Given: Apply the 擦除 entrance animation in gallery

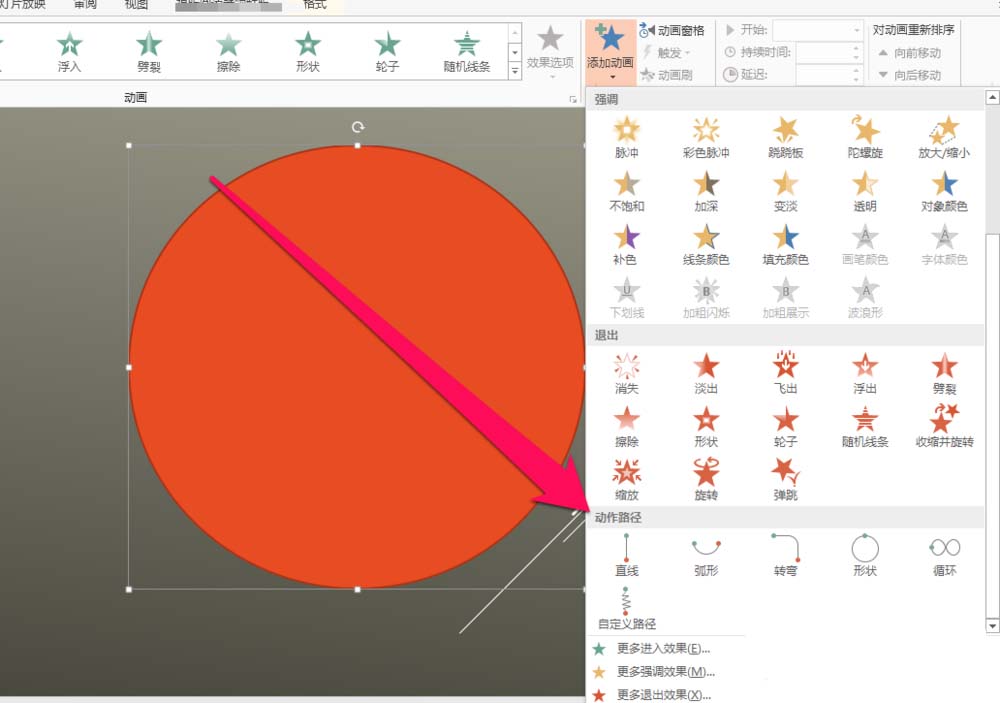Looking at the screenshot, I should (228, 52).
